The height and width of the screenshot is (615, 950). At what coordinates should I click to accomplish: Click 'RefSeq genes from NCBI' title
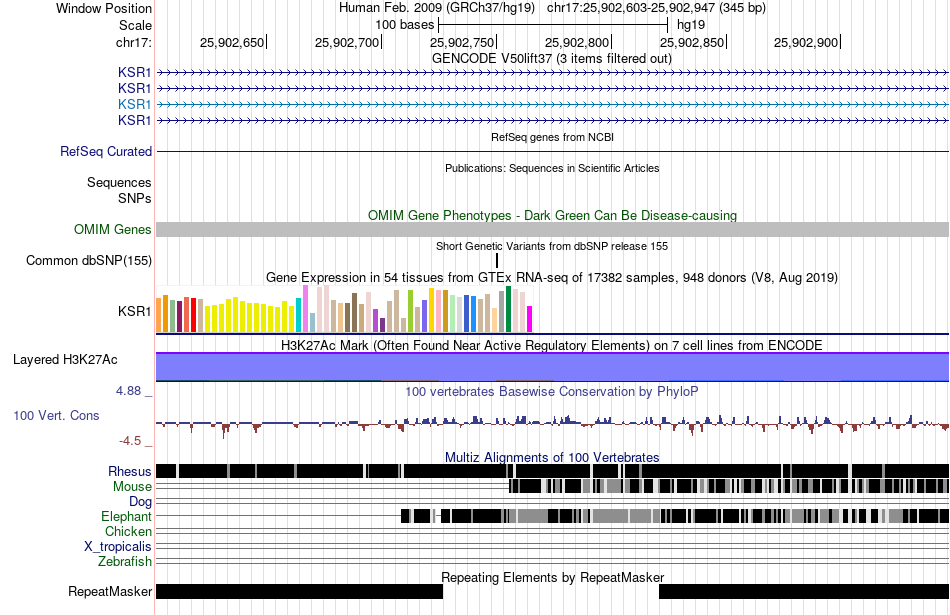click(x=552, y=138)
